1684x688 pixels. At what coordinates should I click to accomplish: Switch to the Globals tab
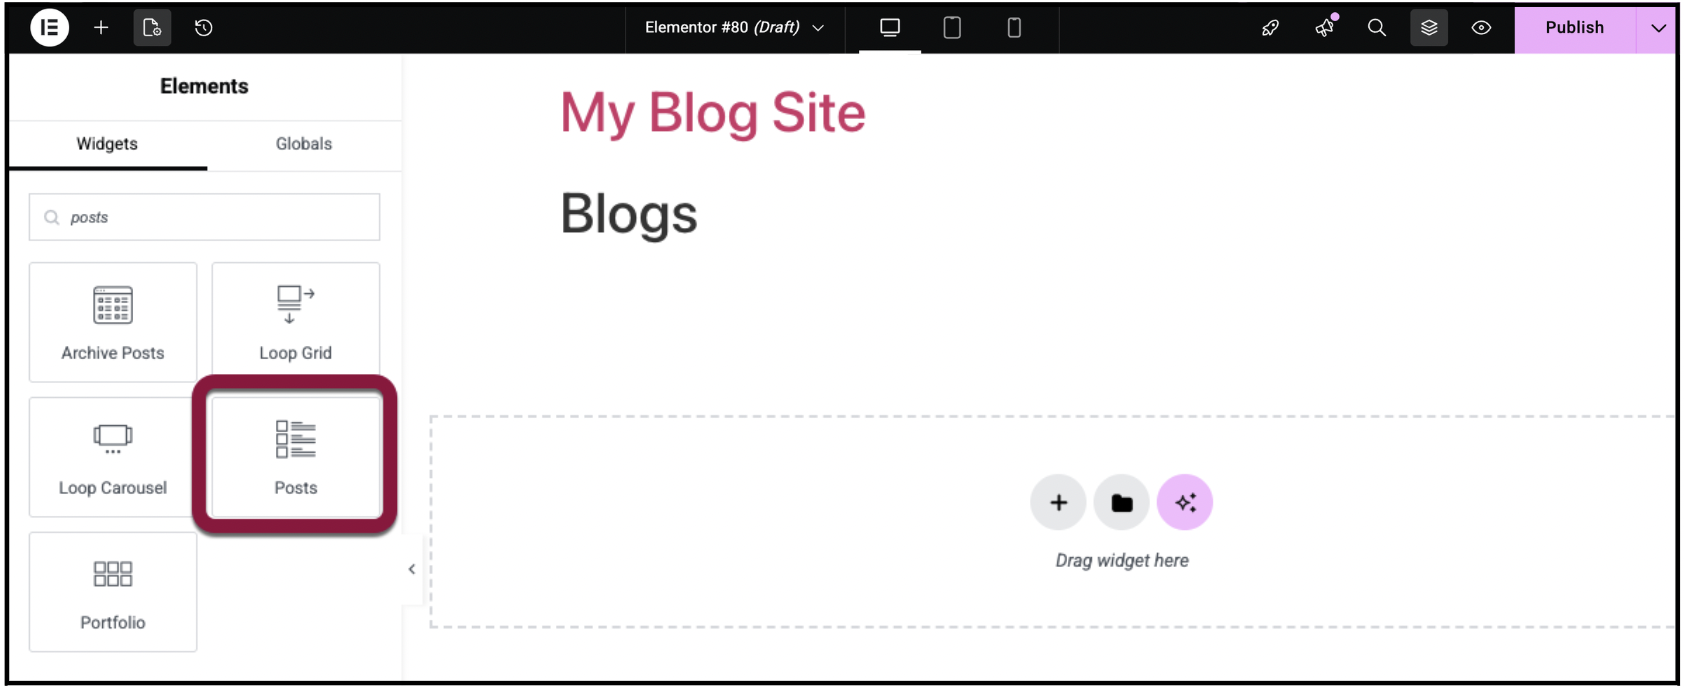[304, 144]
